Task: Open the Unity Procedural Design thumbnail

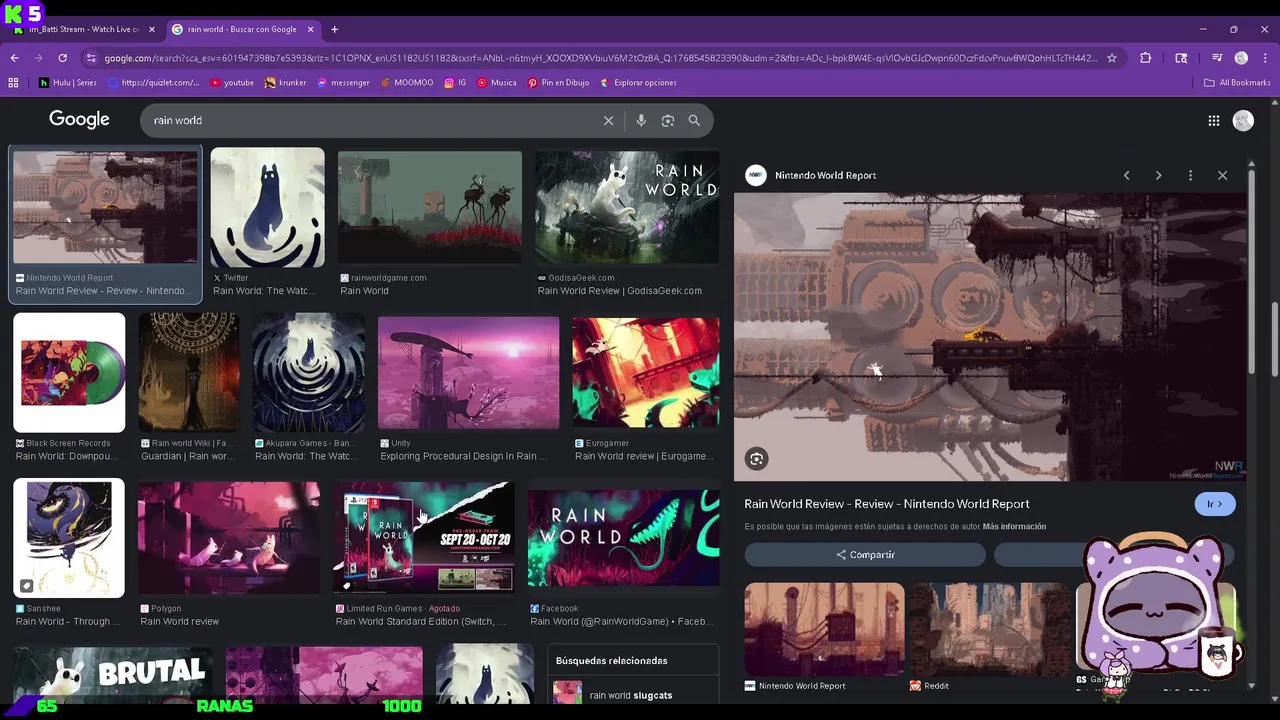Action: tap(468, 372)
